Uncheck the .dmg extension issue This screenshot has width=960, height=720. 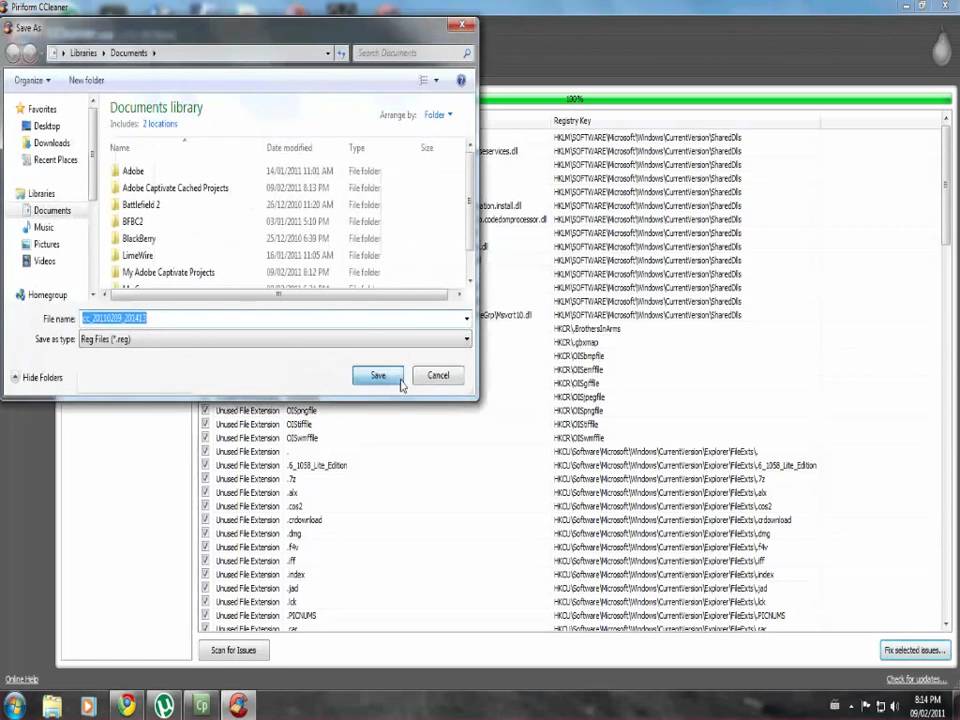click(205, 533)
